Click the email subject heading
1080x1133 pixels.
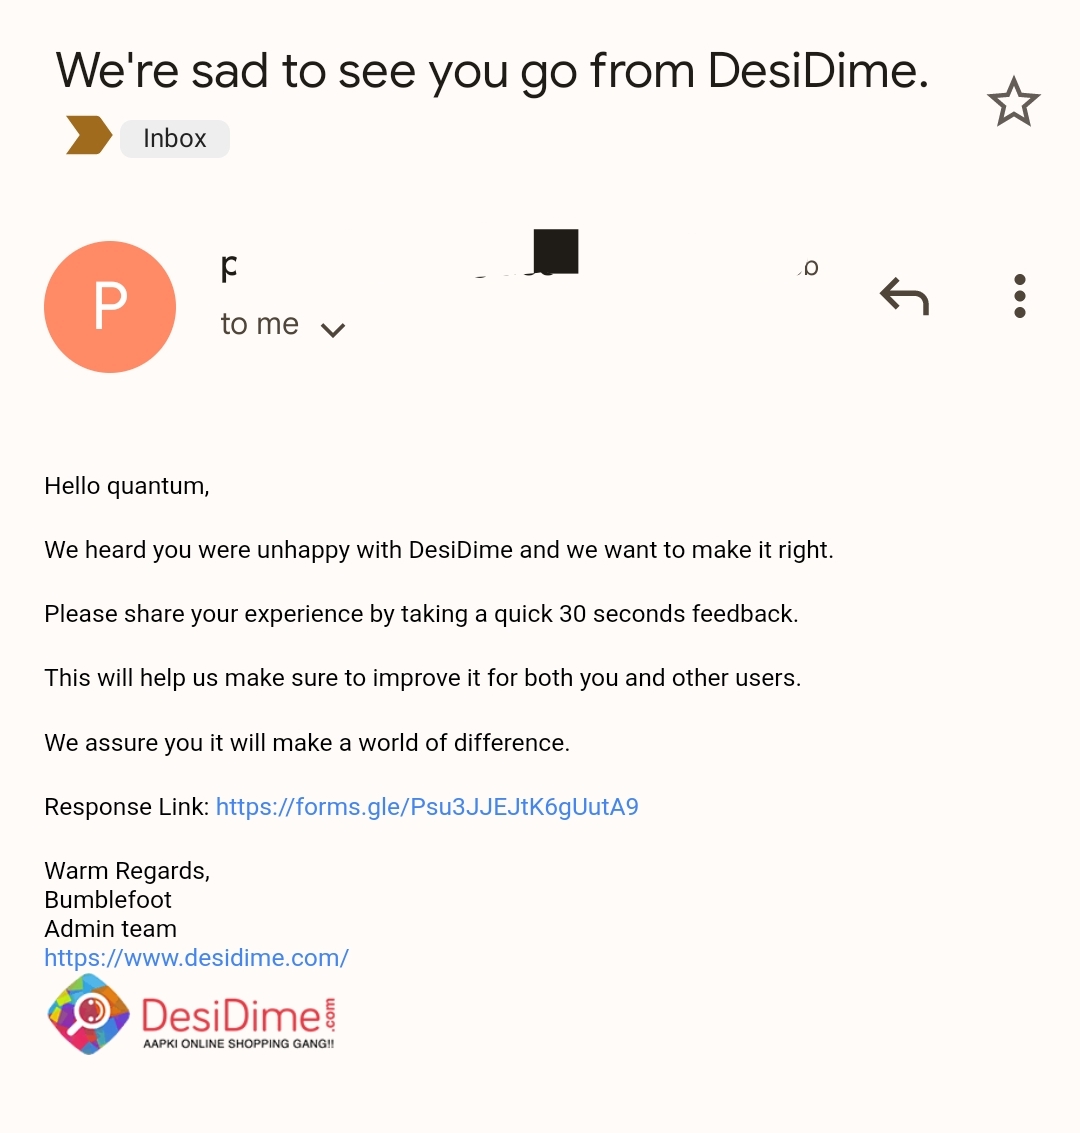point(492,70)
